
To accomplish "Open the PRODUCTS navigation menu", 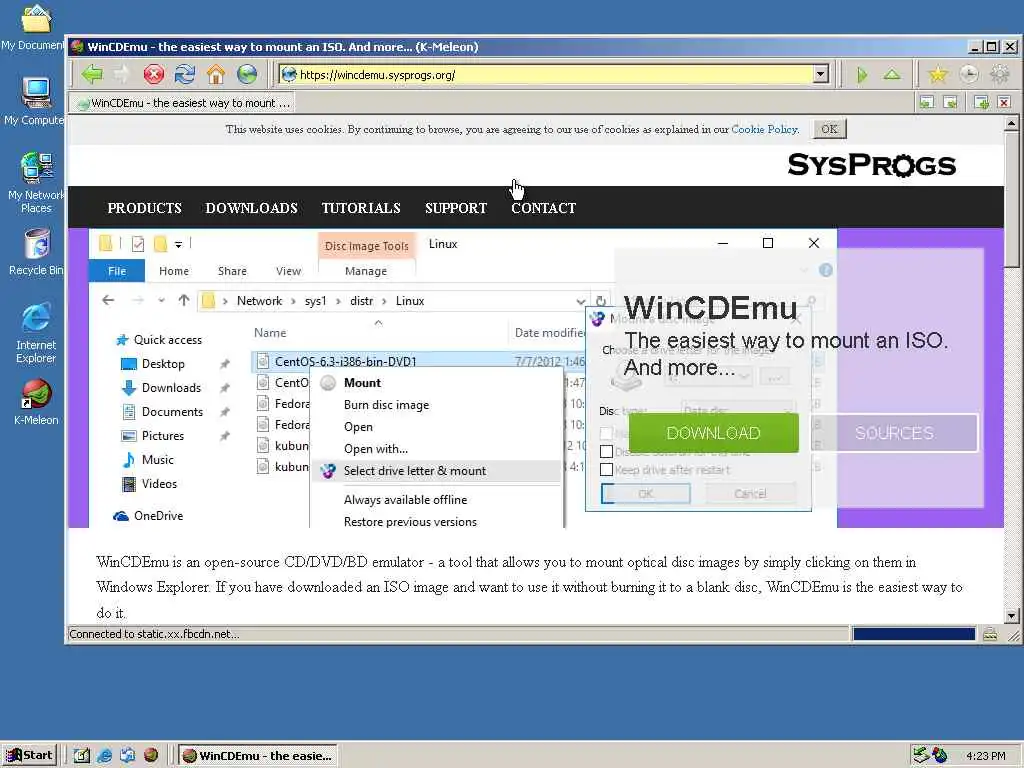I will (x=144, y=208).
